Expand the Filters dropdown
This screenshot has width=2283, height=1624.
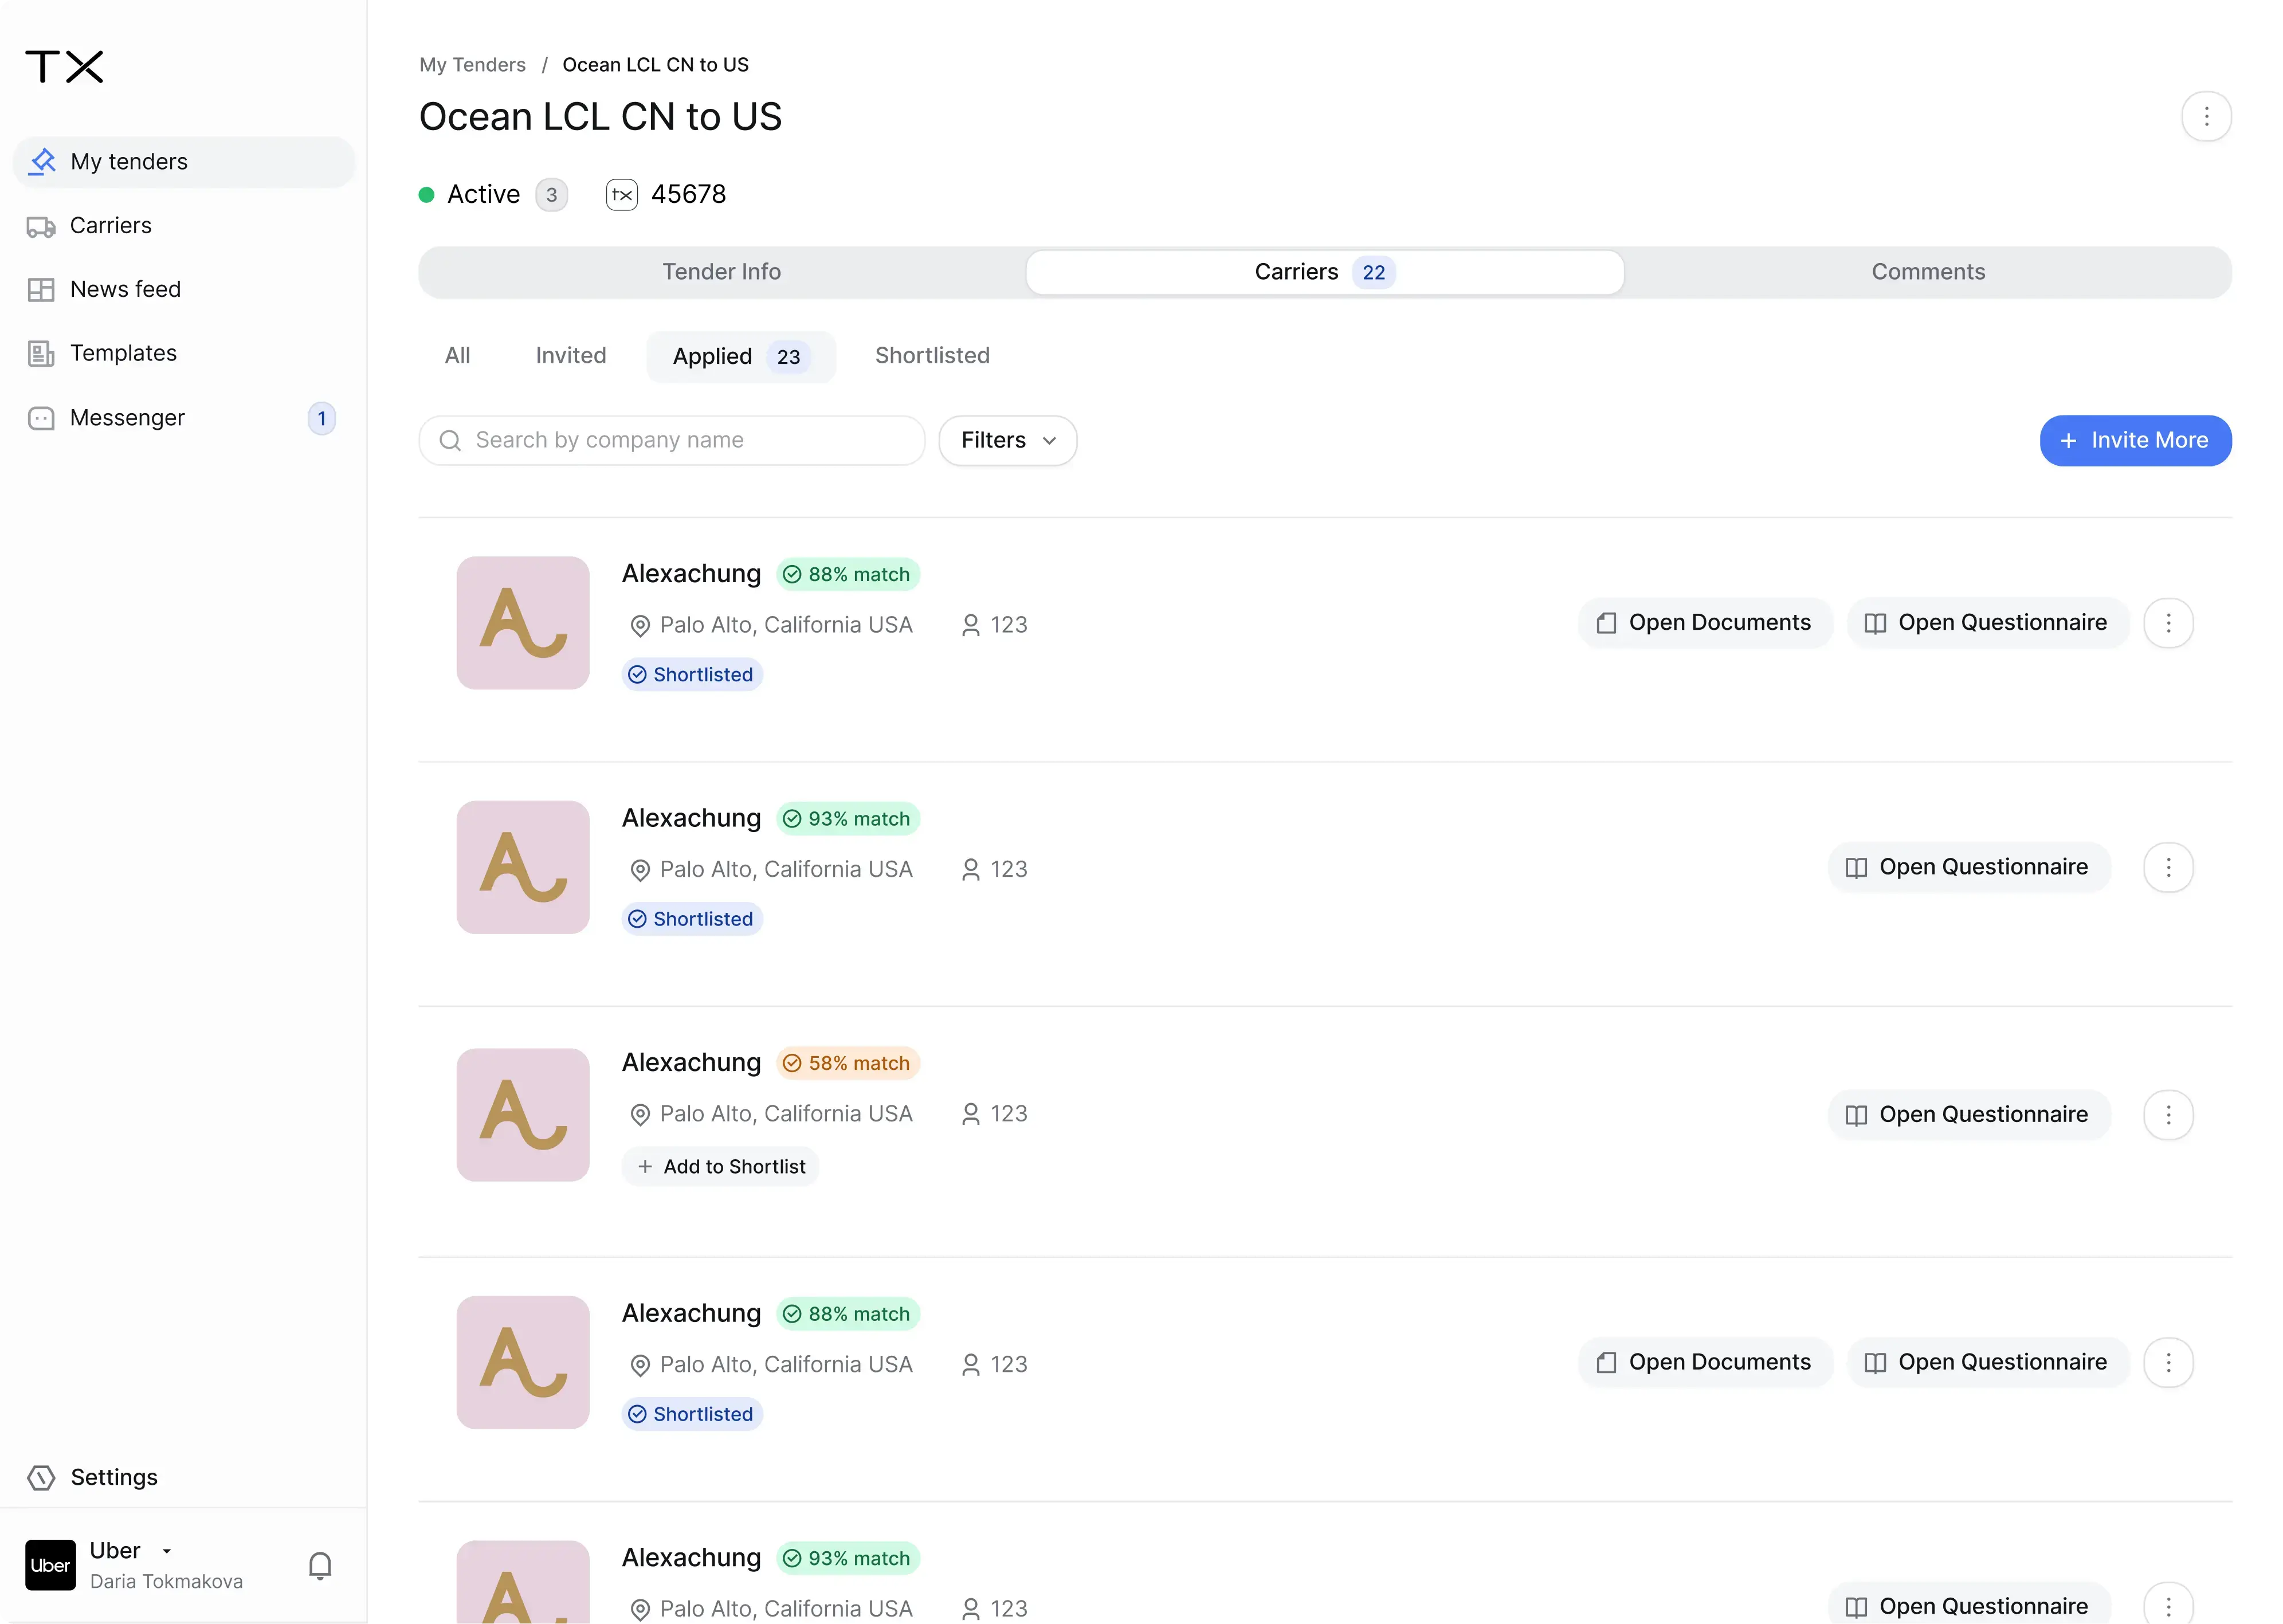pyautogui.click(x=1007, y=441)
